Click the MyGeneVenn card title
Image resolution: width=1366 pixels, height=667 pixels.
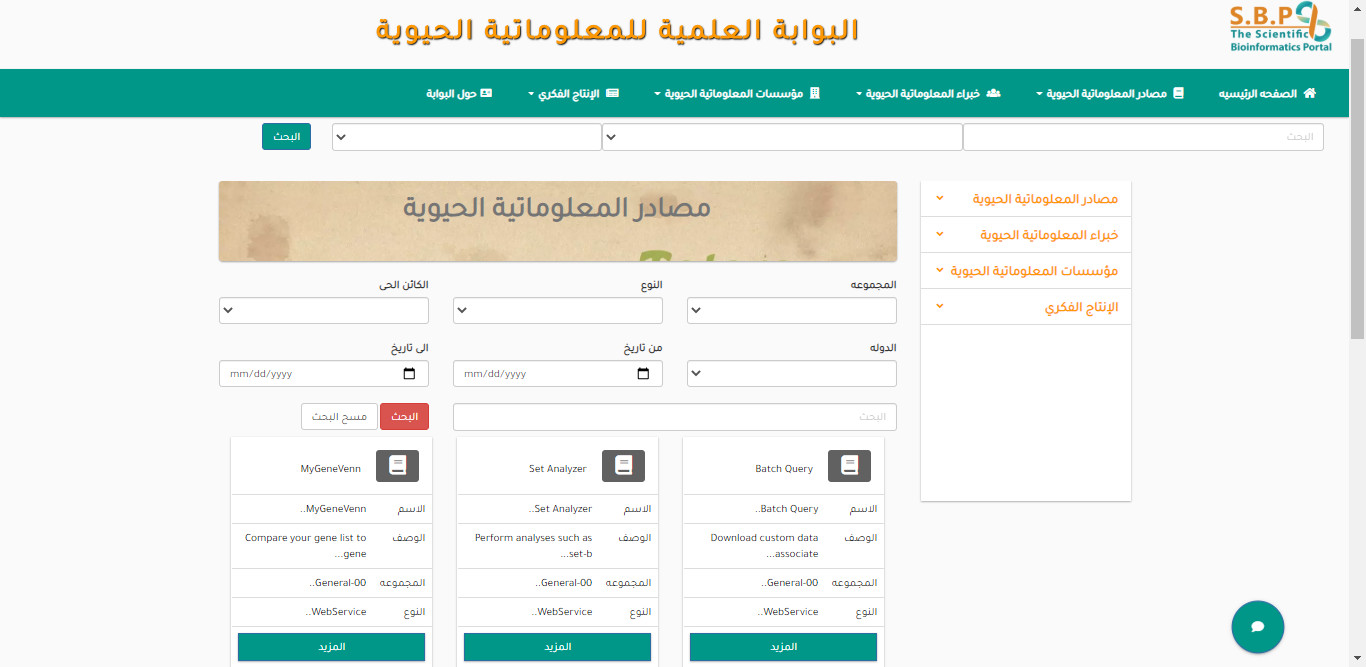click(x=331, y=469)
